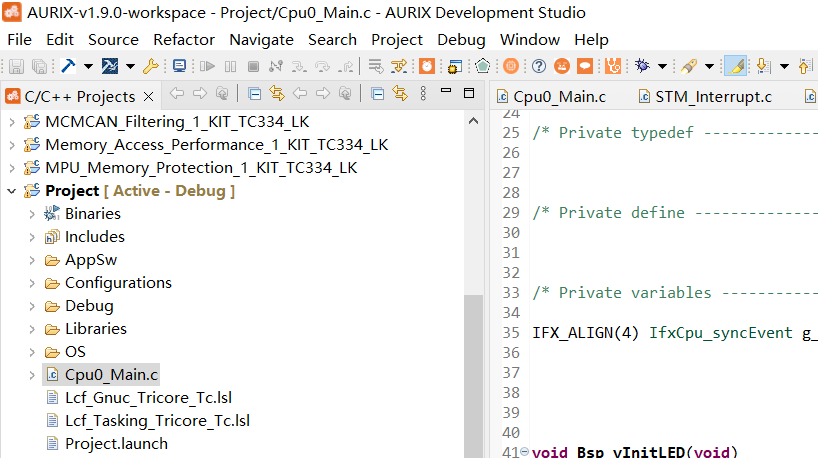Switch to the STM_Interrupt.c editor tab
Screen dimensions: 818x458
pyautogui.click(x=706, y=97)
